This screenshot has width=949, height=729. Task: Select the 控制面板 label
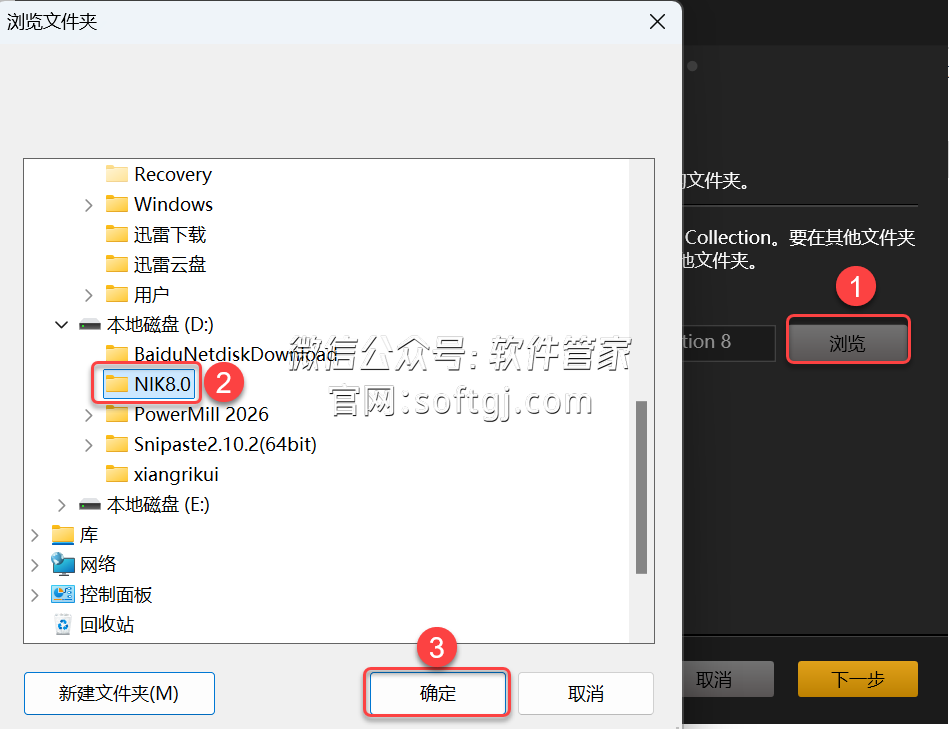[x=116, y=595]
